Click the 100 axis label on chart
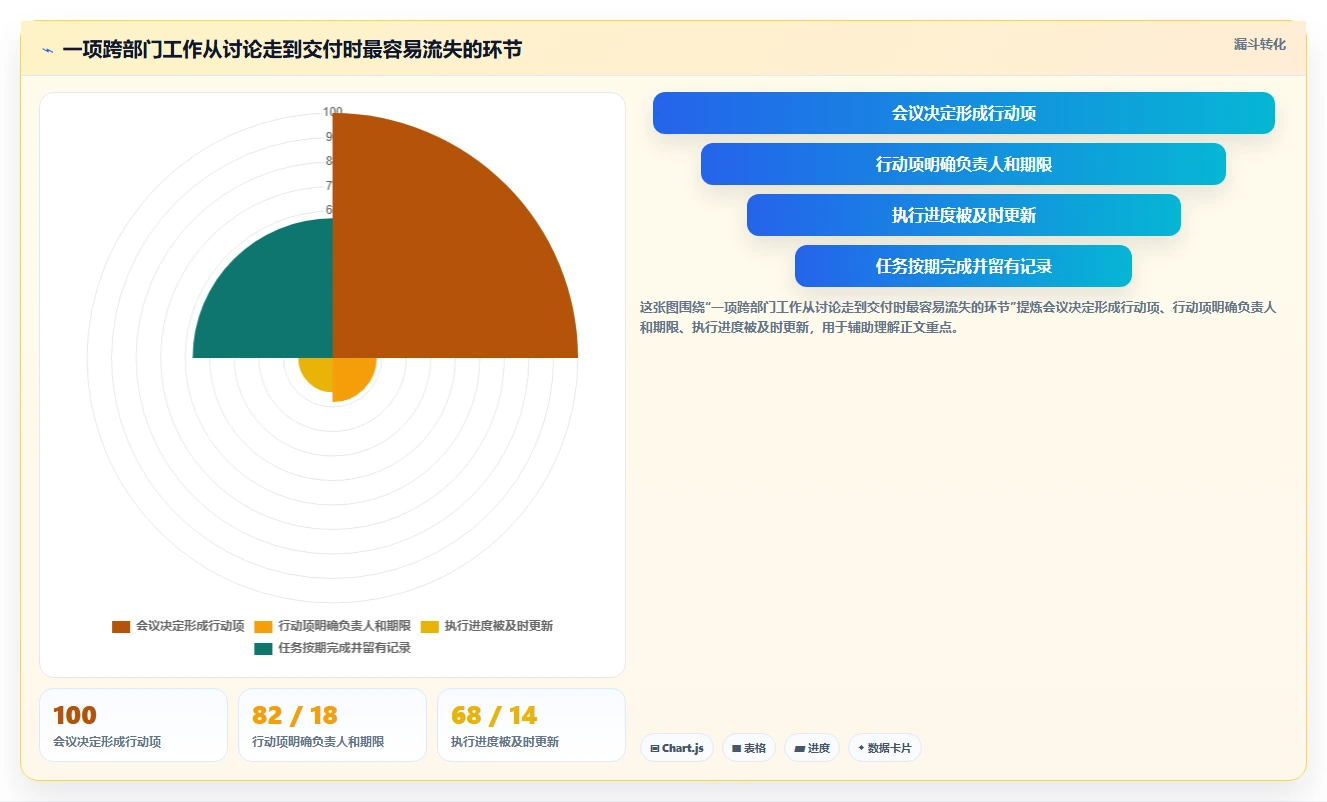Image resolution: width=1327 pixels, height=802 pixels. [333, 112]
